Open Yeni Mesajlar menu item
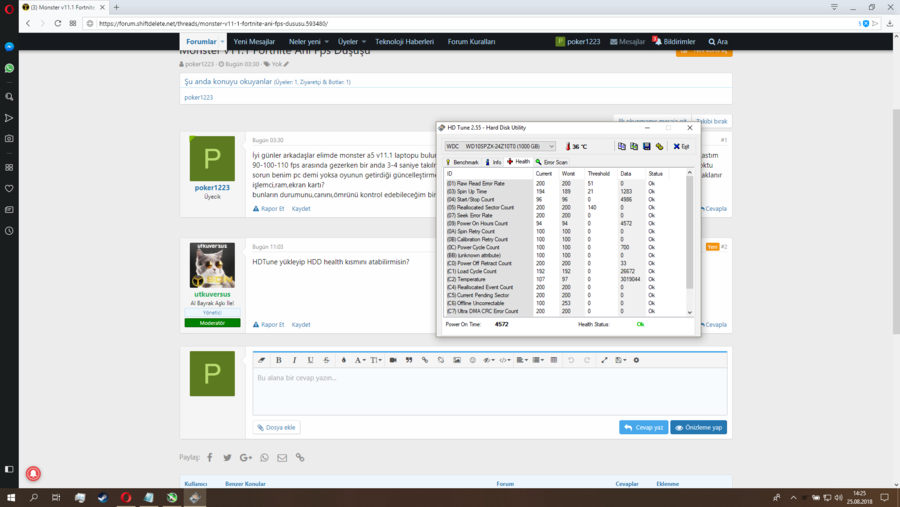This screenshot has height=507, width=900. (254, 41)
